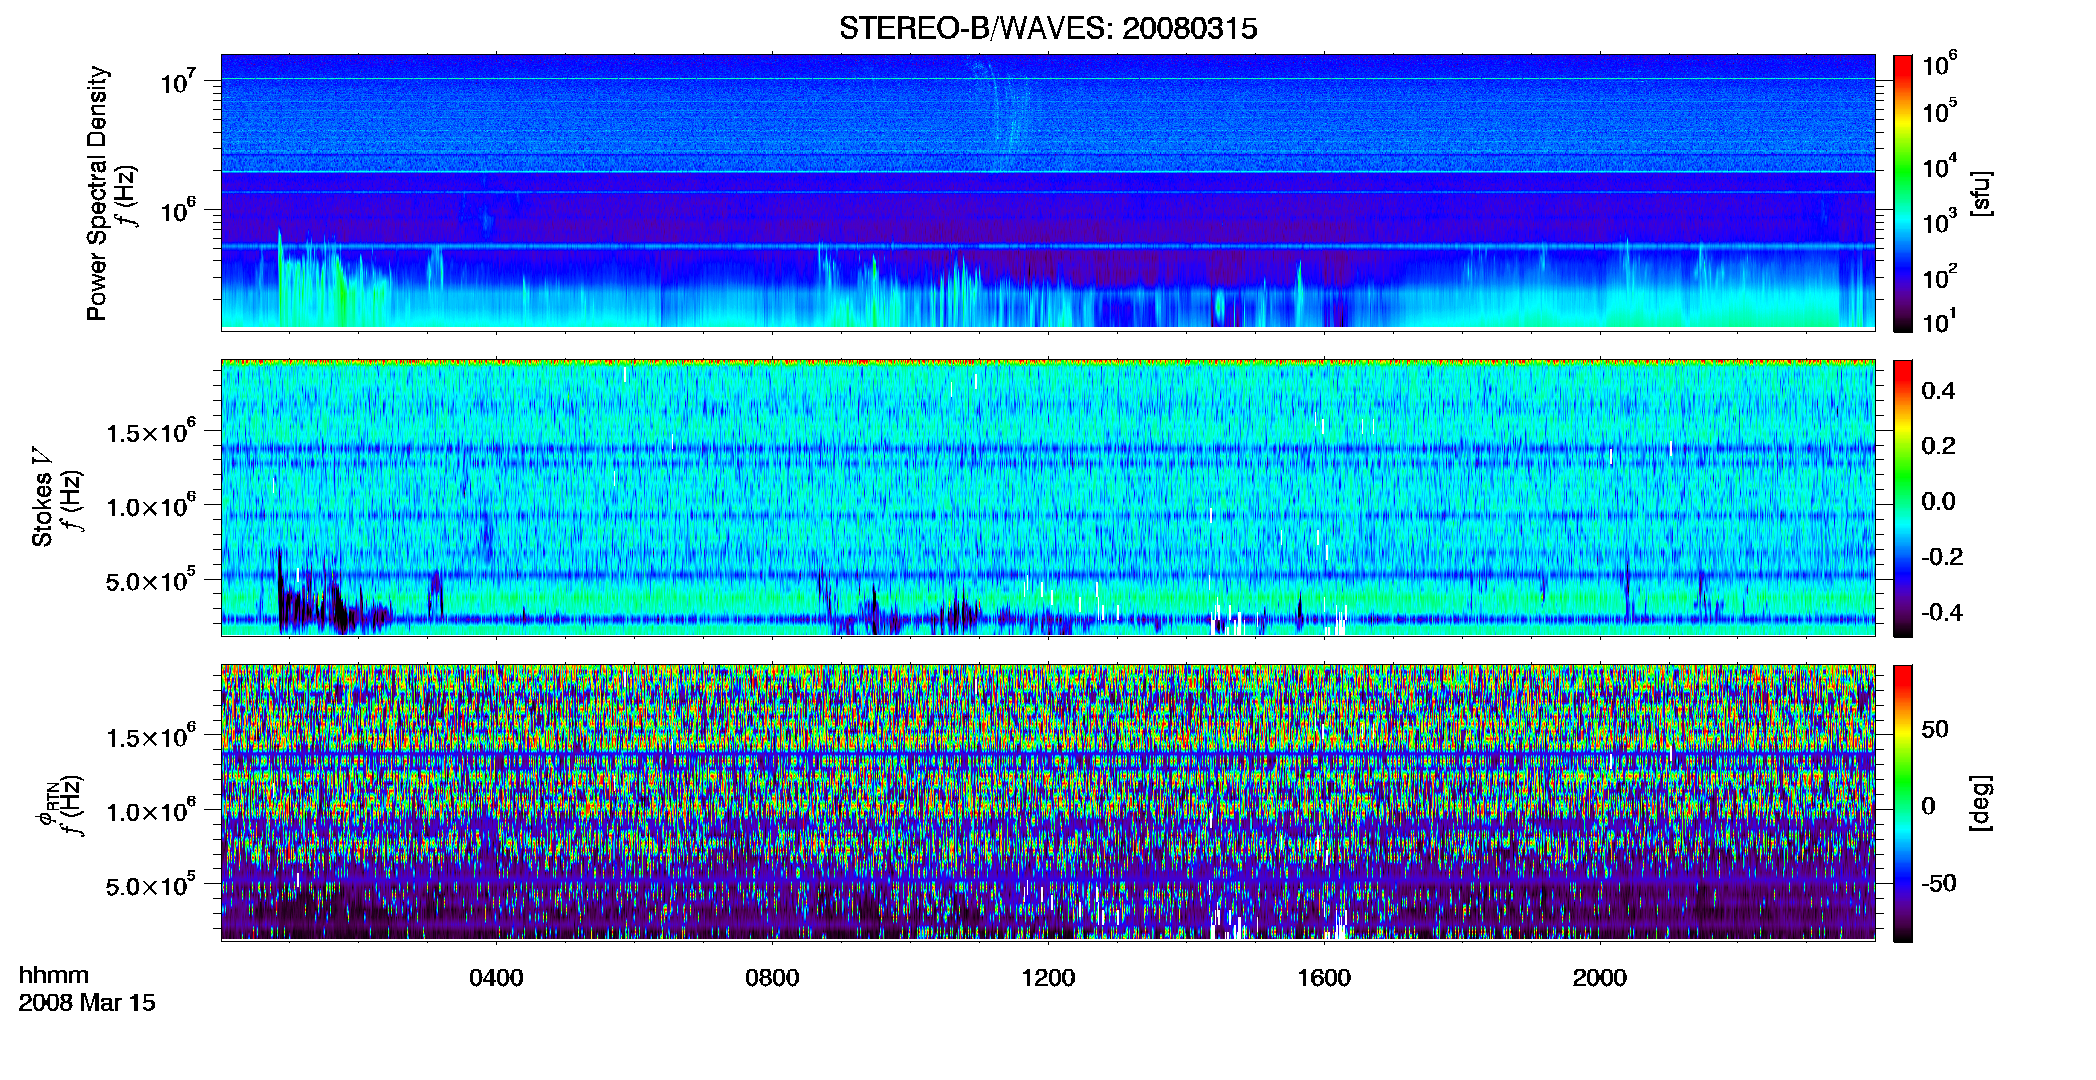Click the 10^5 label on the sfu colorbar

click(x=1939, y=111)
